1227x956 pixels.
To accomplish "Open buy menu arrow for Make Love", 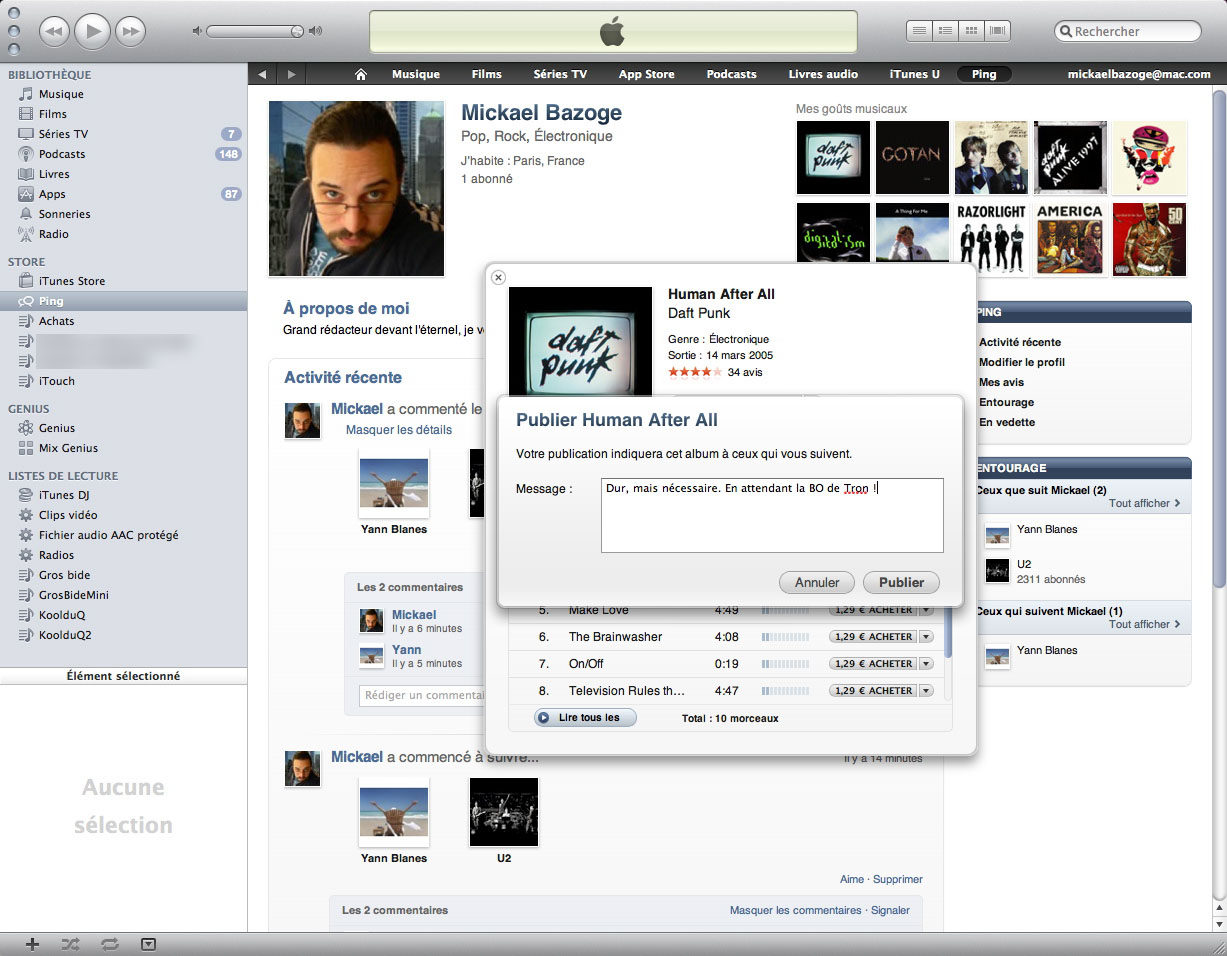I will (926, 610).
